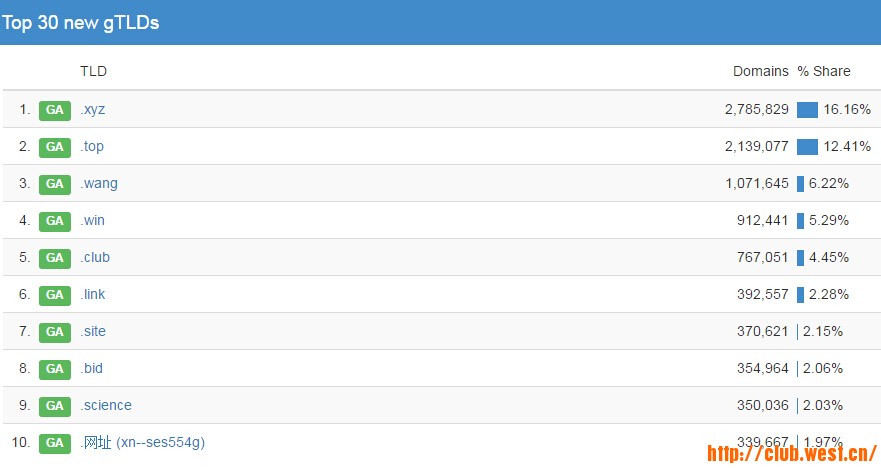Click the .xyz 16.16% share bar

(807, 110)
